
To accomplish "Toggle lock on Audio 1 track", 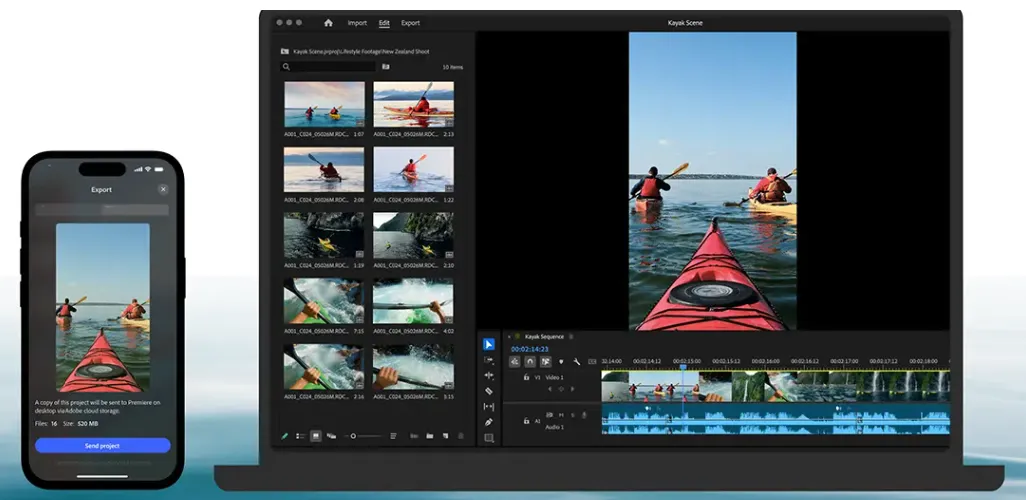I will tap(526, 421).
